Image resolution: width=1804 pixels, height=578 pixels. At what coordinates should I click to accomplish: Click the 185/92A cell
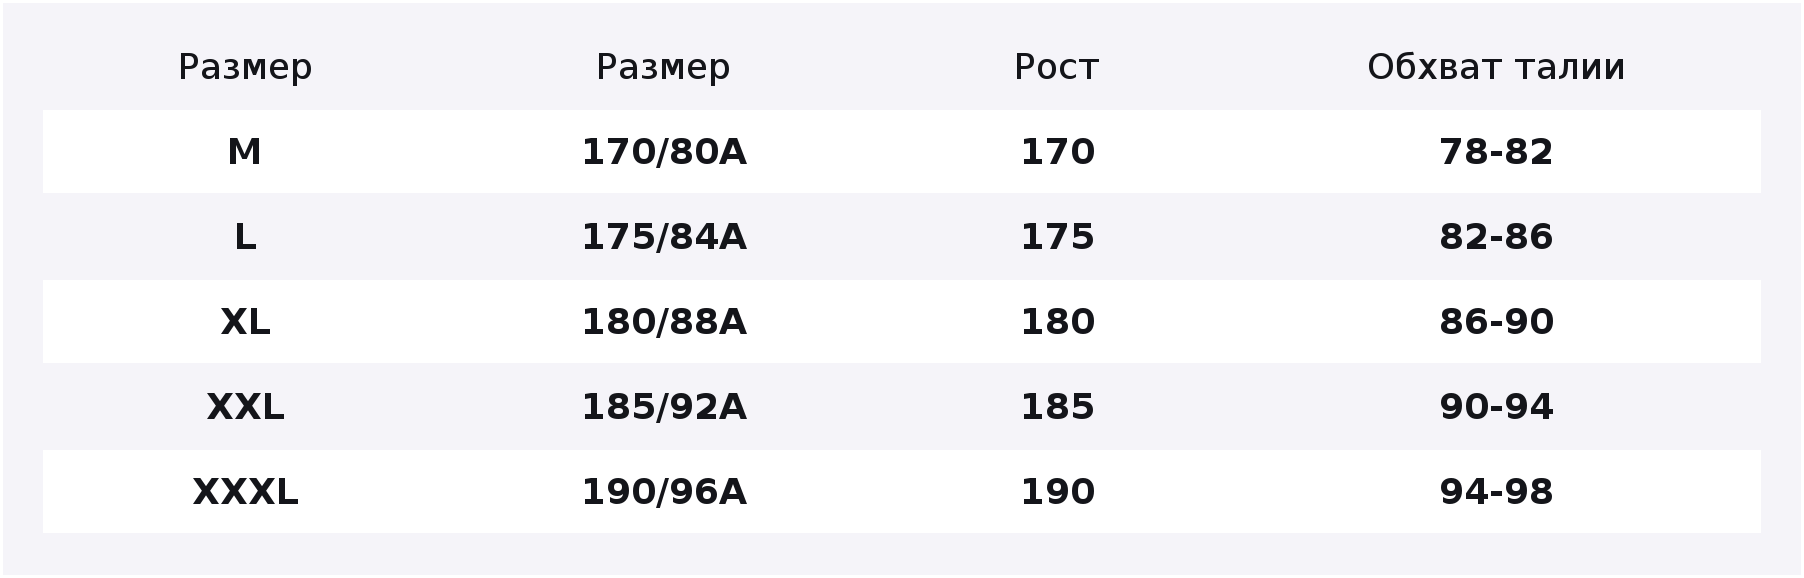664,407
